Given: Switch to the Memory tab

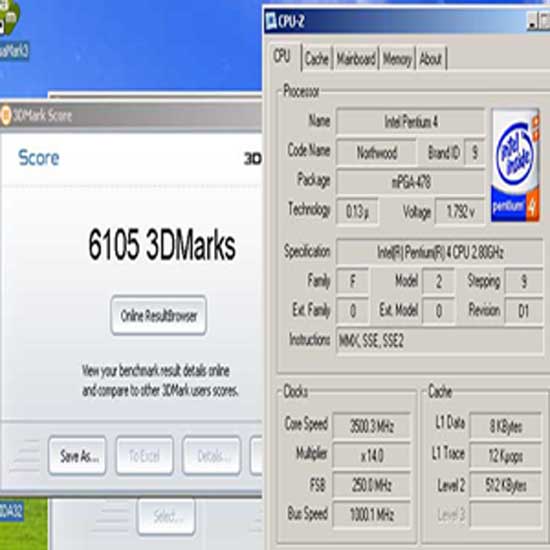Looking at the screenshot, I should [x=397, y=59].
